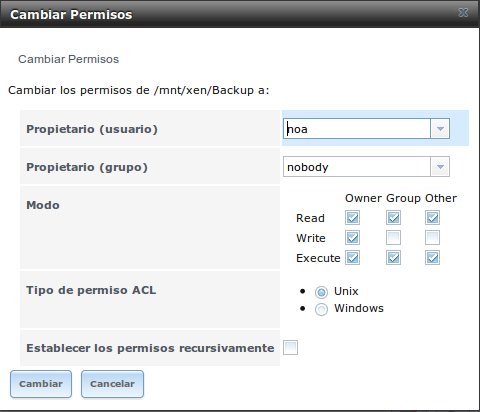Click the Propietario (grupo) label
The height and width of the screenshot is (412, 480).
[87, 167]
